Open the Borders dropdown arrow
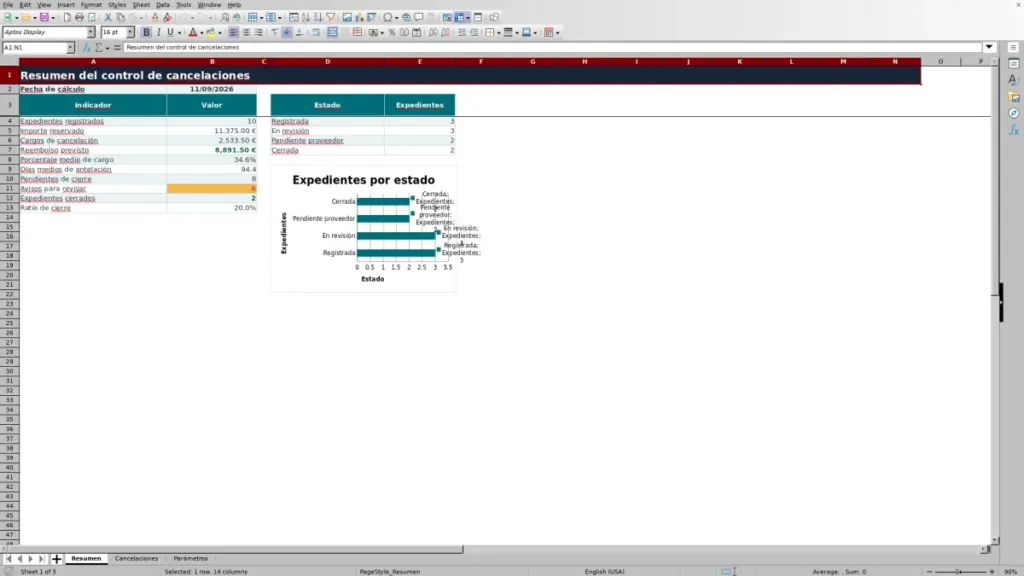1024x576 pixels. pos(498,33)
